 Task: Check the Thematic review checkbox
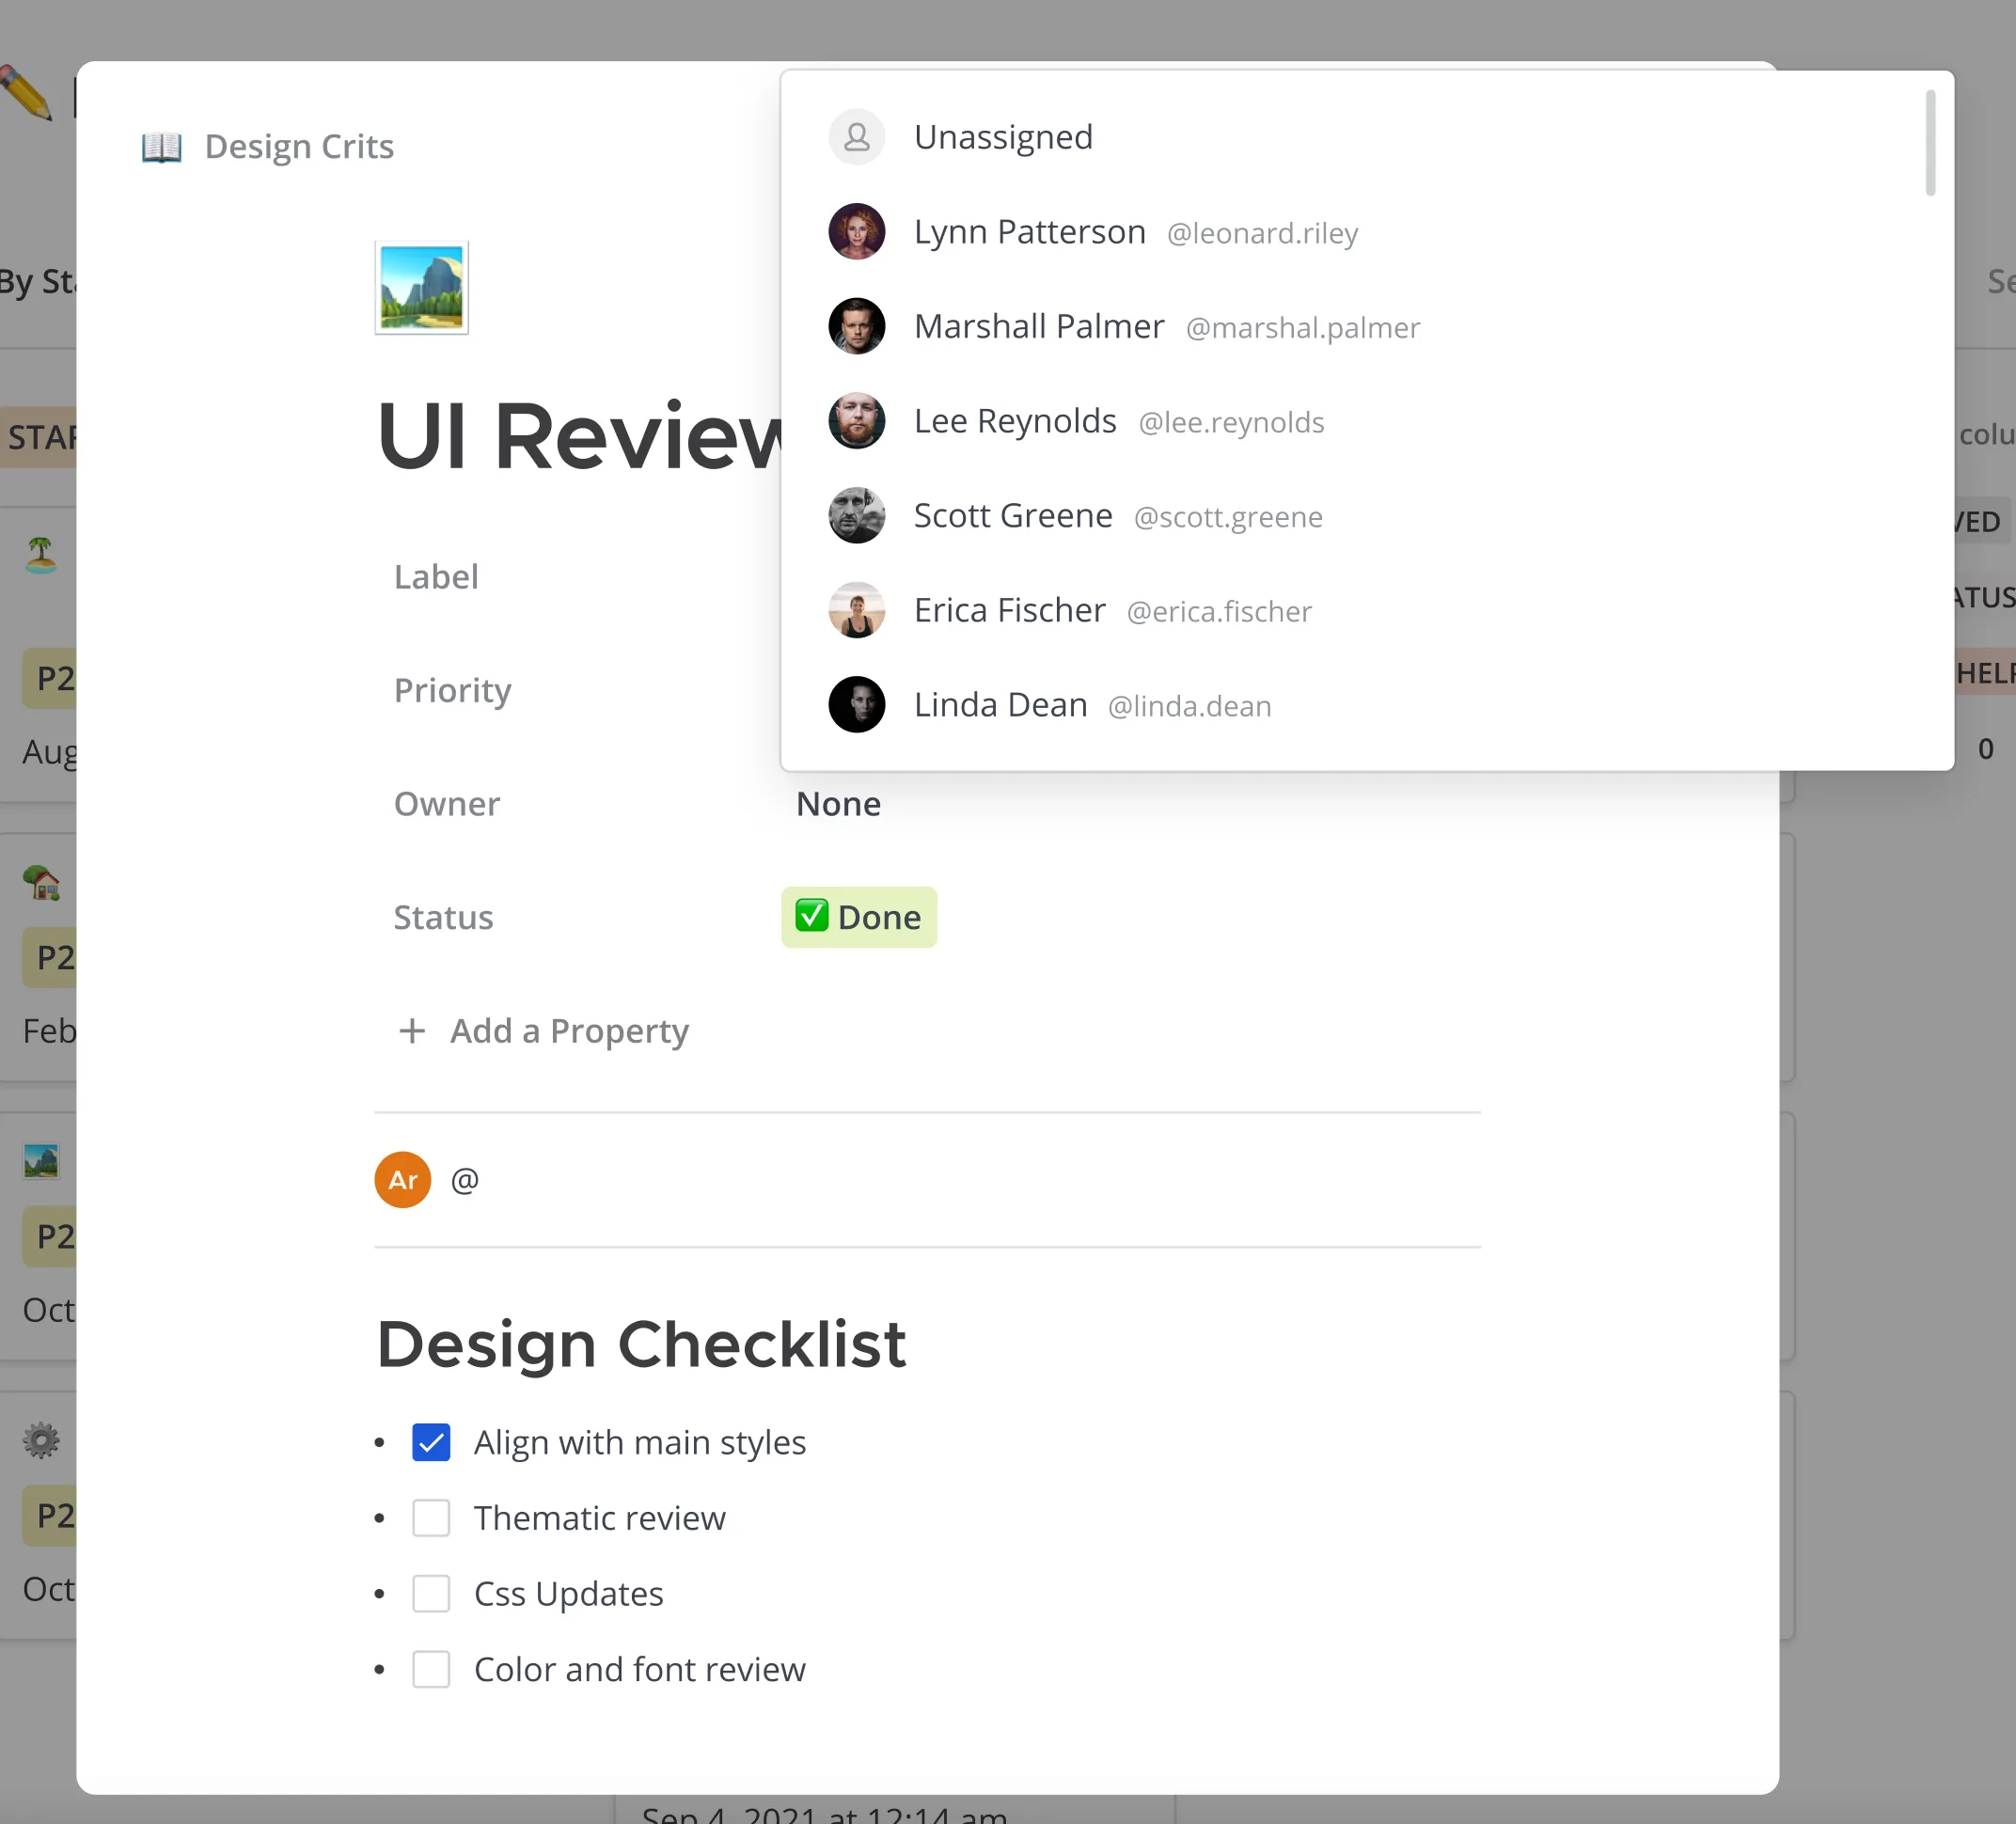(431, 1518)
